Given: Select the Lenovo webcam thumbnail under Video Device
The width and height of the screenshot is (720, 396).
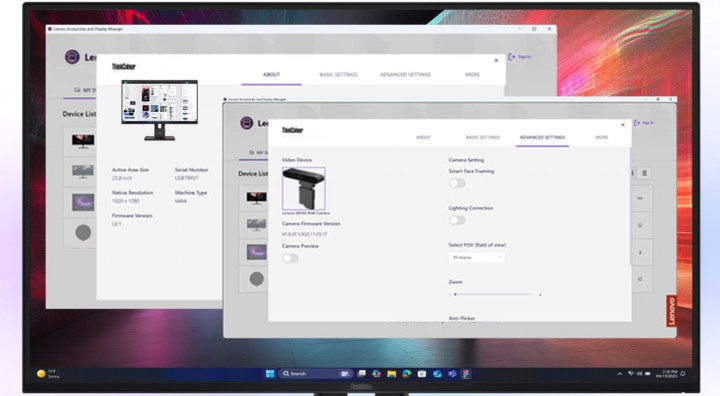Looking at the screenshot, I should (x=304, y=189).
